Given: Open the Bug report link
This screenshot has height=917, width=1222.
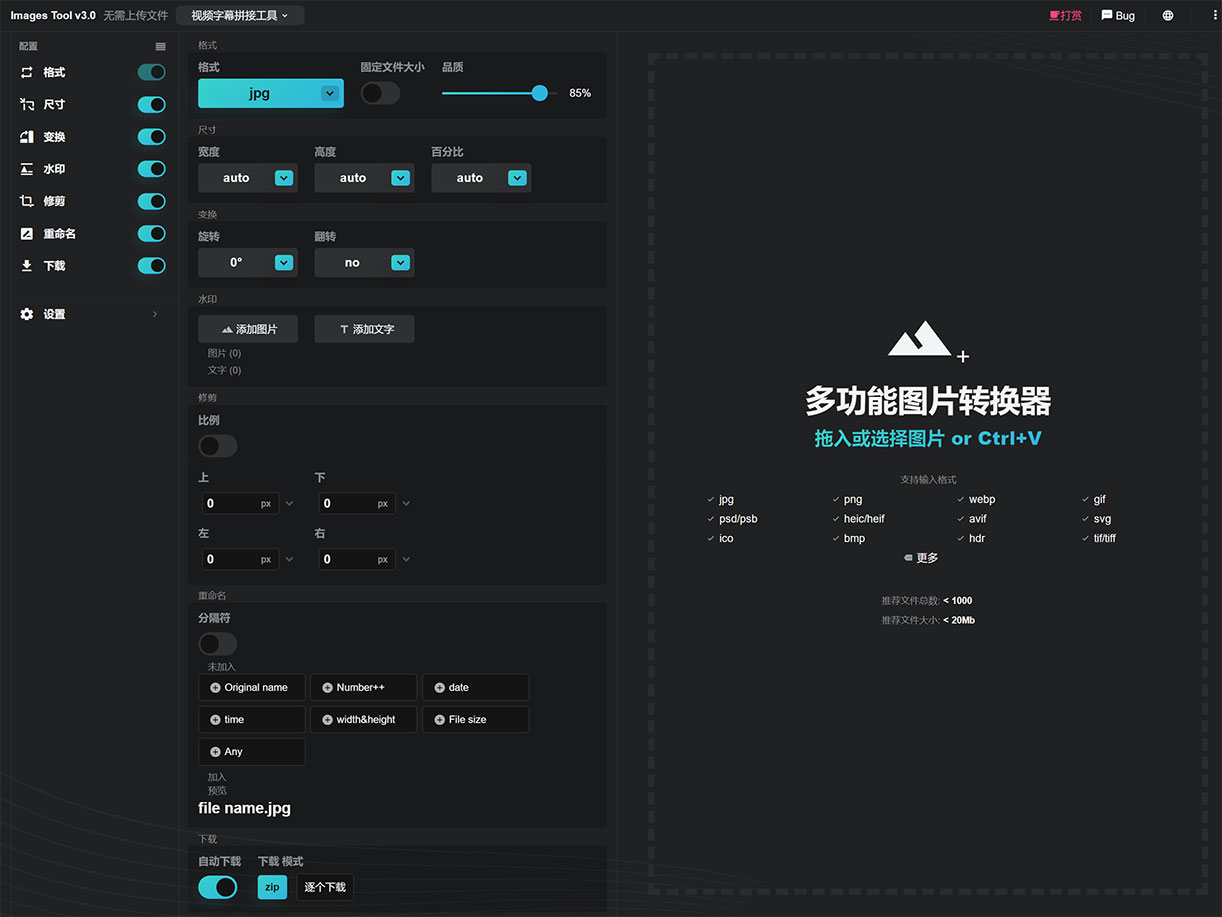Looking at the screenshot, I should [1118, 16].
